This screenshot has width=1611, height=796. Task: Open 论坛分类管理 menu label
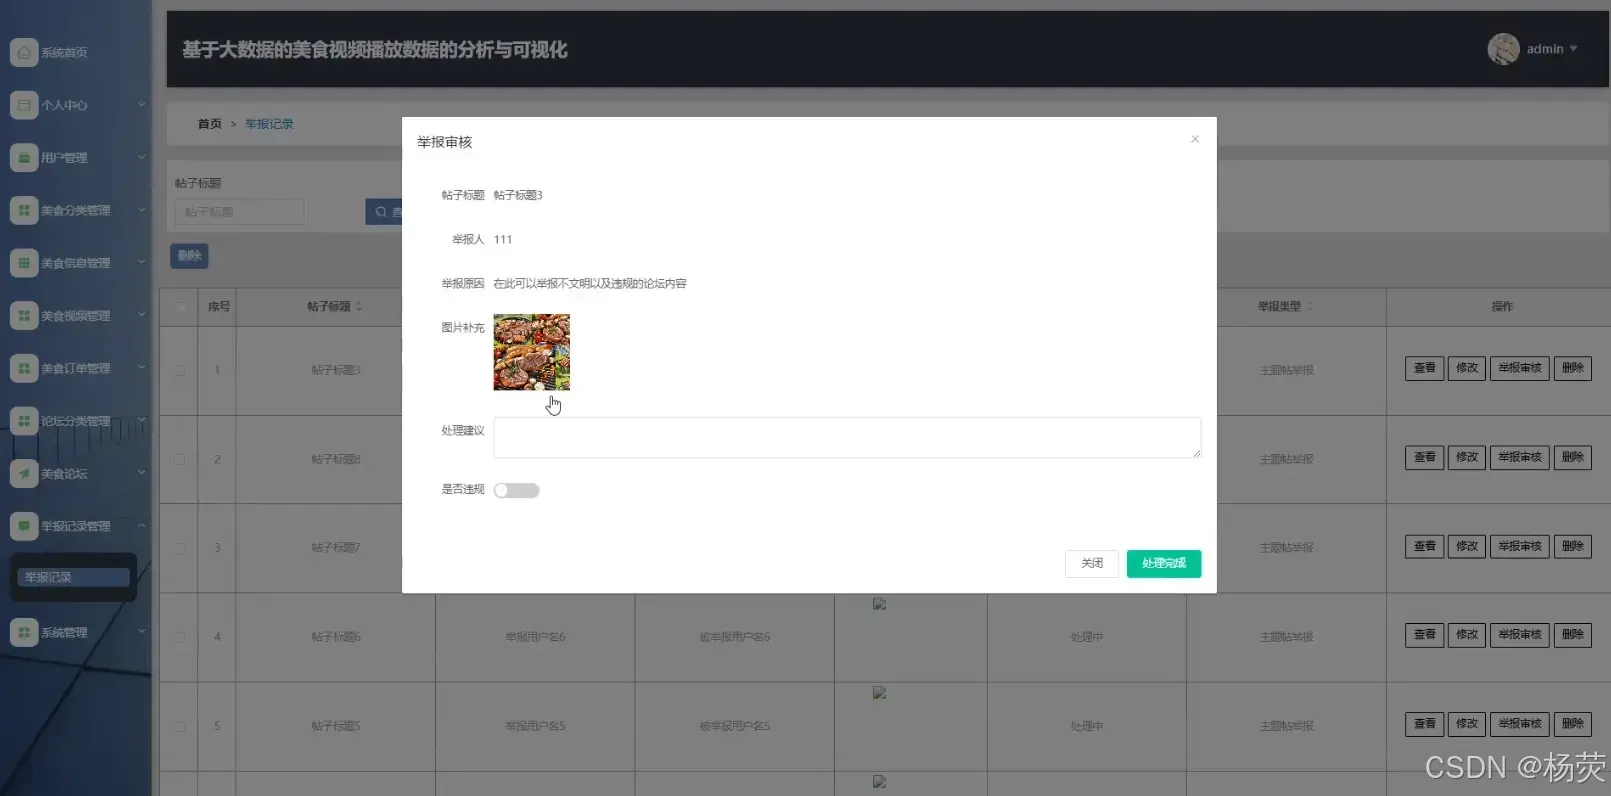[x=76, y=421]
